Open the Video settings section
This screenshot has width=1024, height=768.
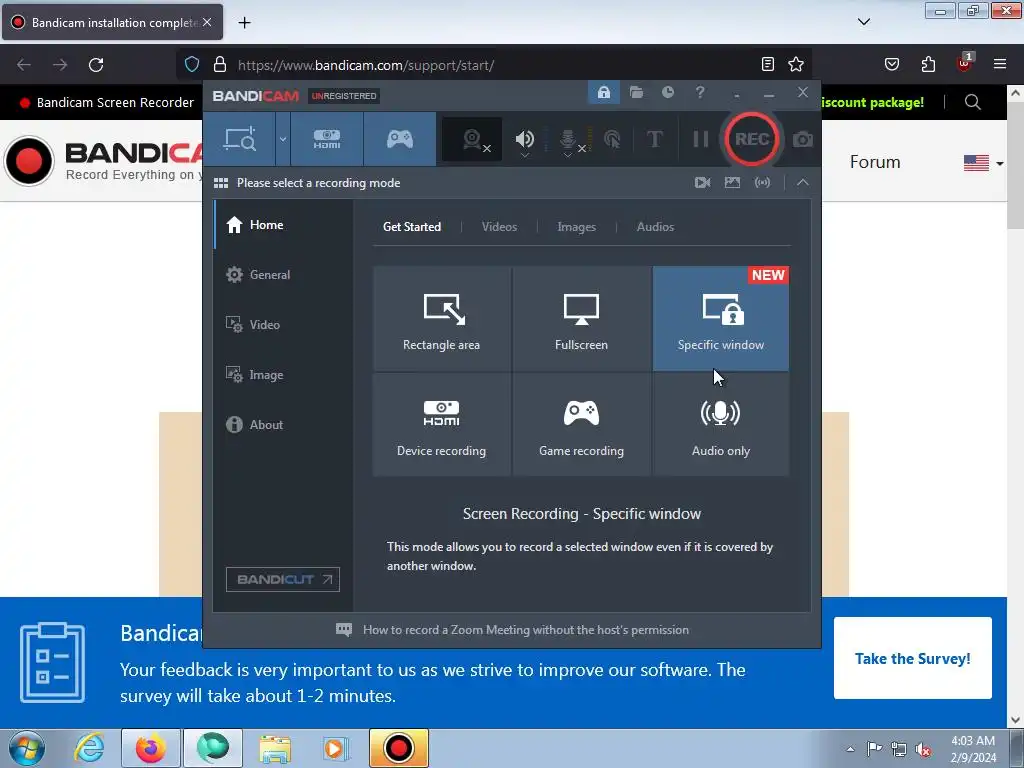[x=283, y=325]
